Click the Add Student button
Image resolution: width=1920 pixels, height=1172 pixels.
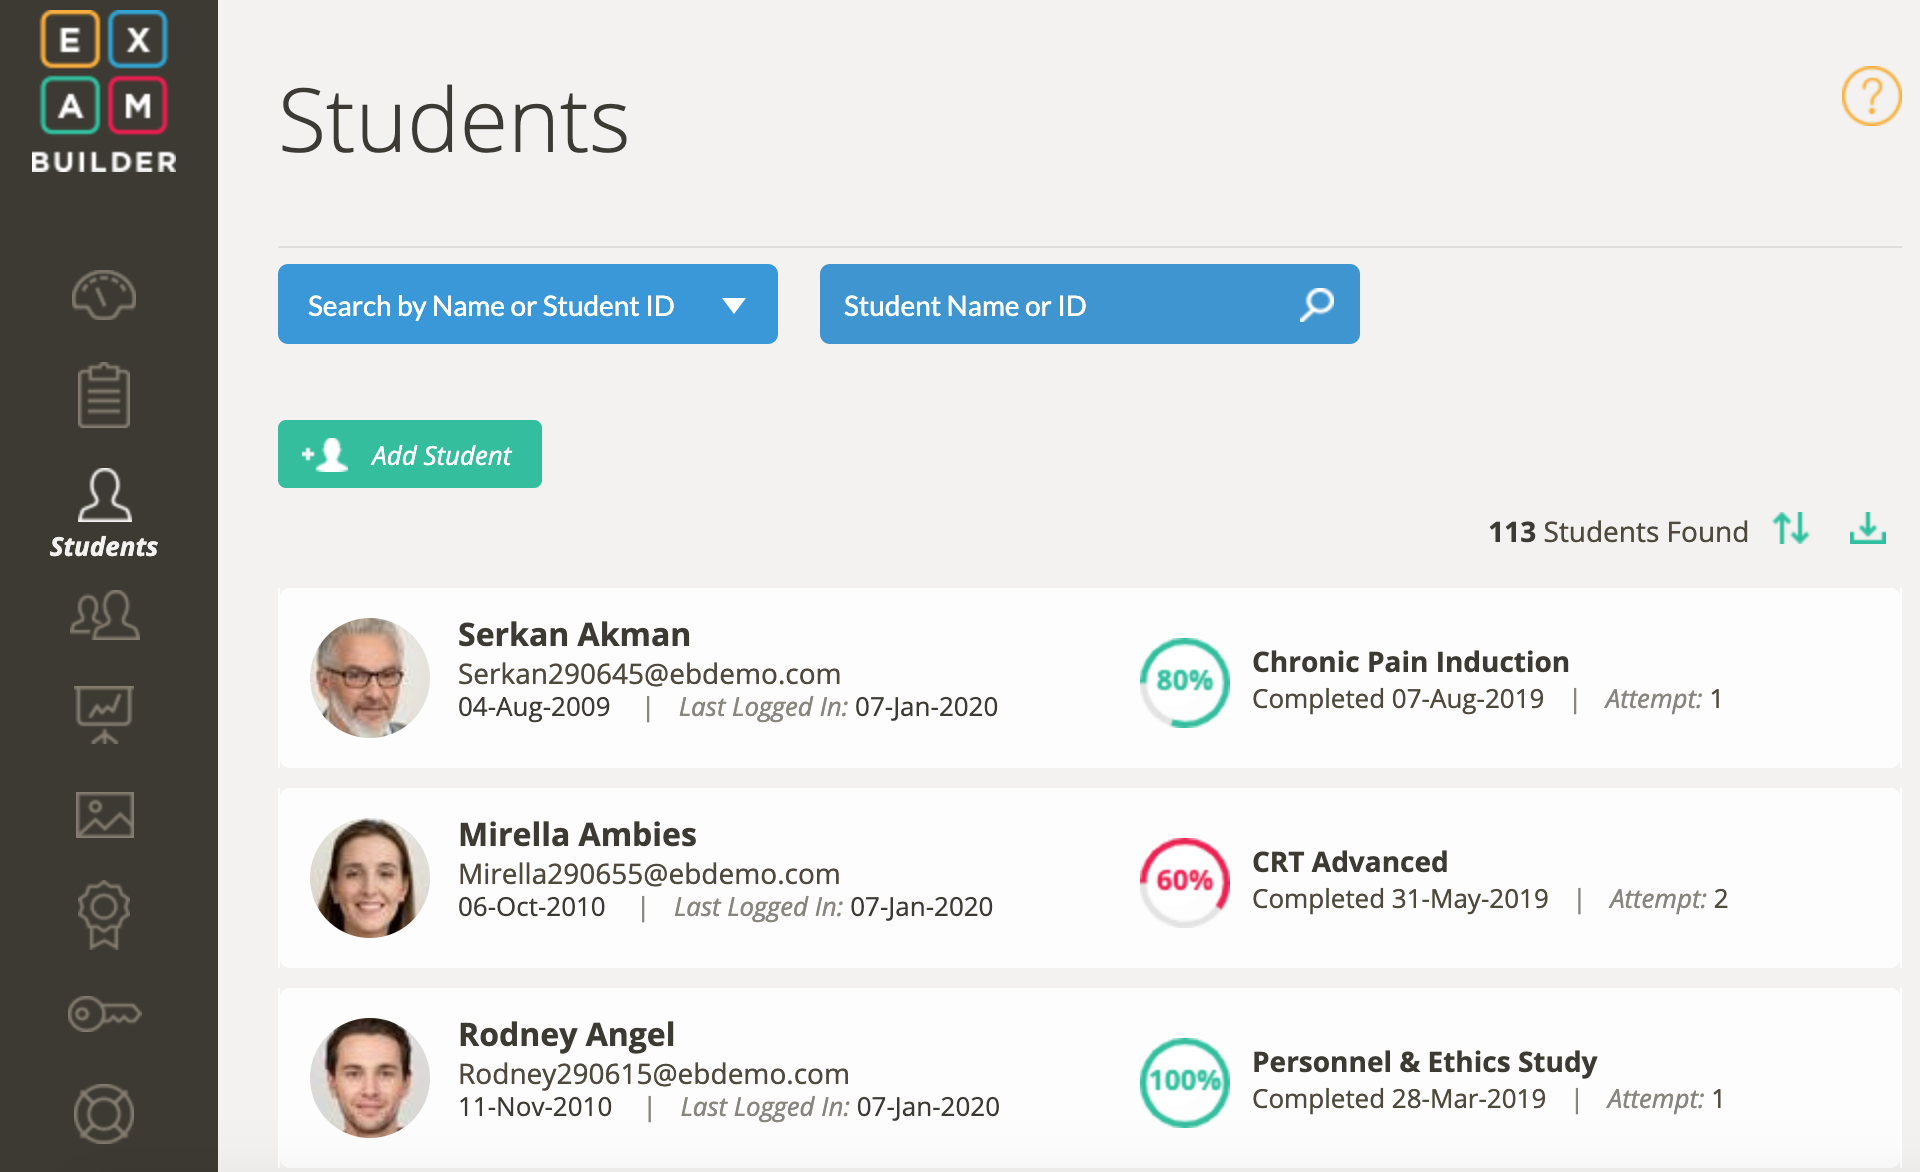point(410,454)
